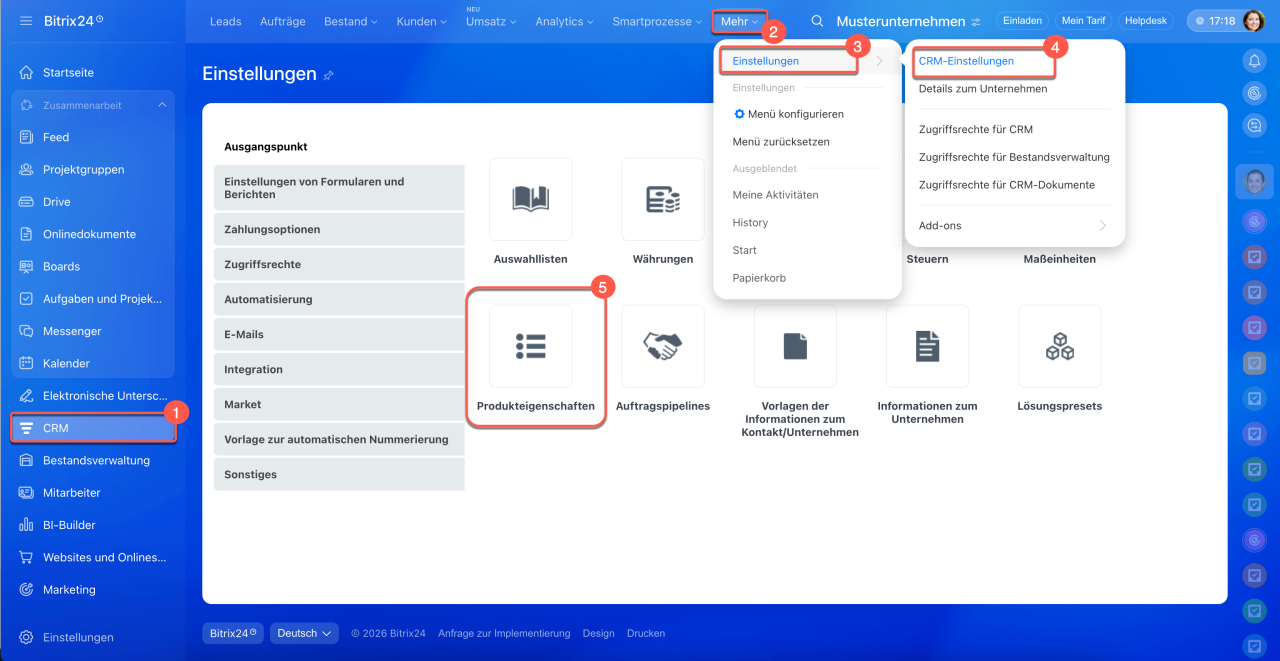Select Automatisierung settings section
The image size is (1280, 661).
tap(339, 299)
